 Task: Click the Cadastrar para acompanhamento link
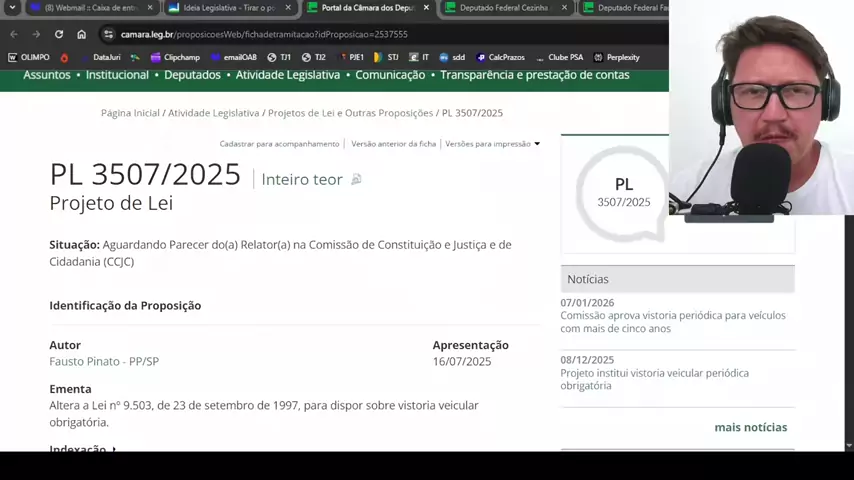(x=279, y=144)
